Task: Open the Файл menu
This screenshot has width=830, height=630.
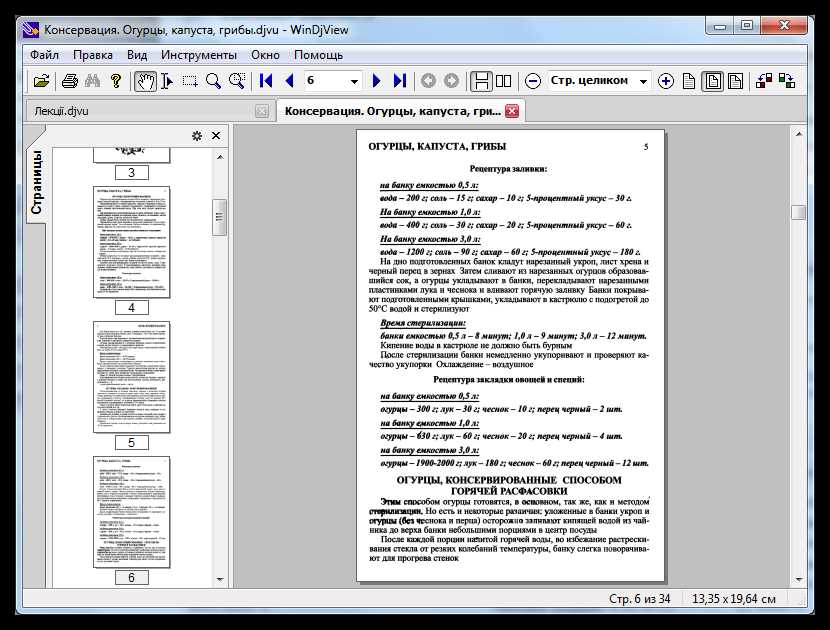Action: (44, 55)
